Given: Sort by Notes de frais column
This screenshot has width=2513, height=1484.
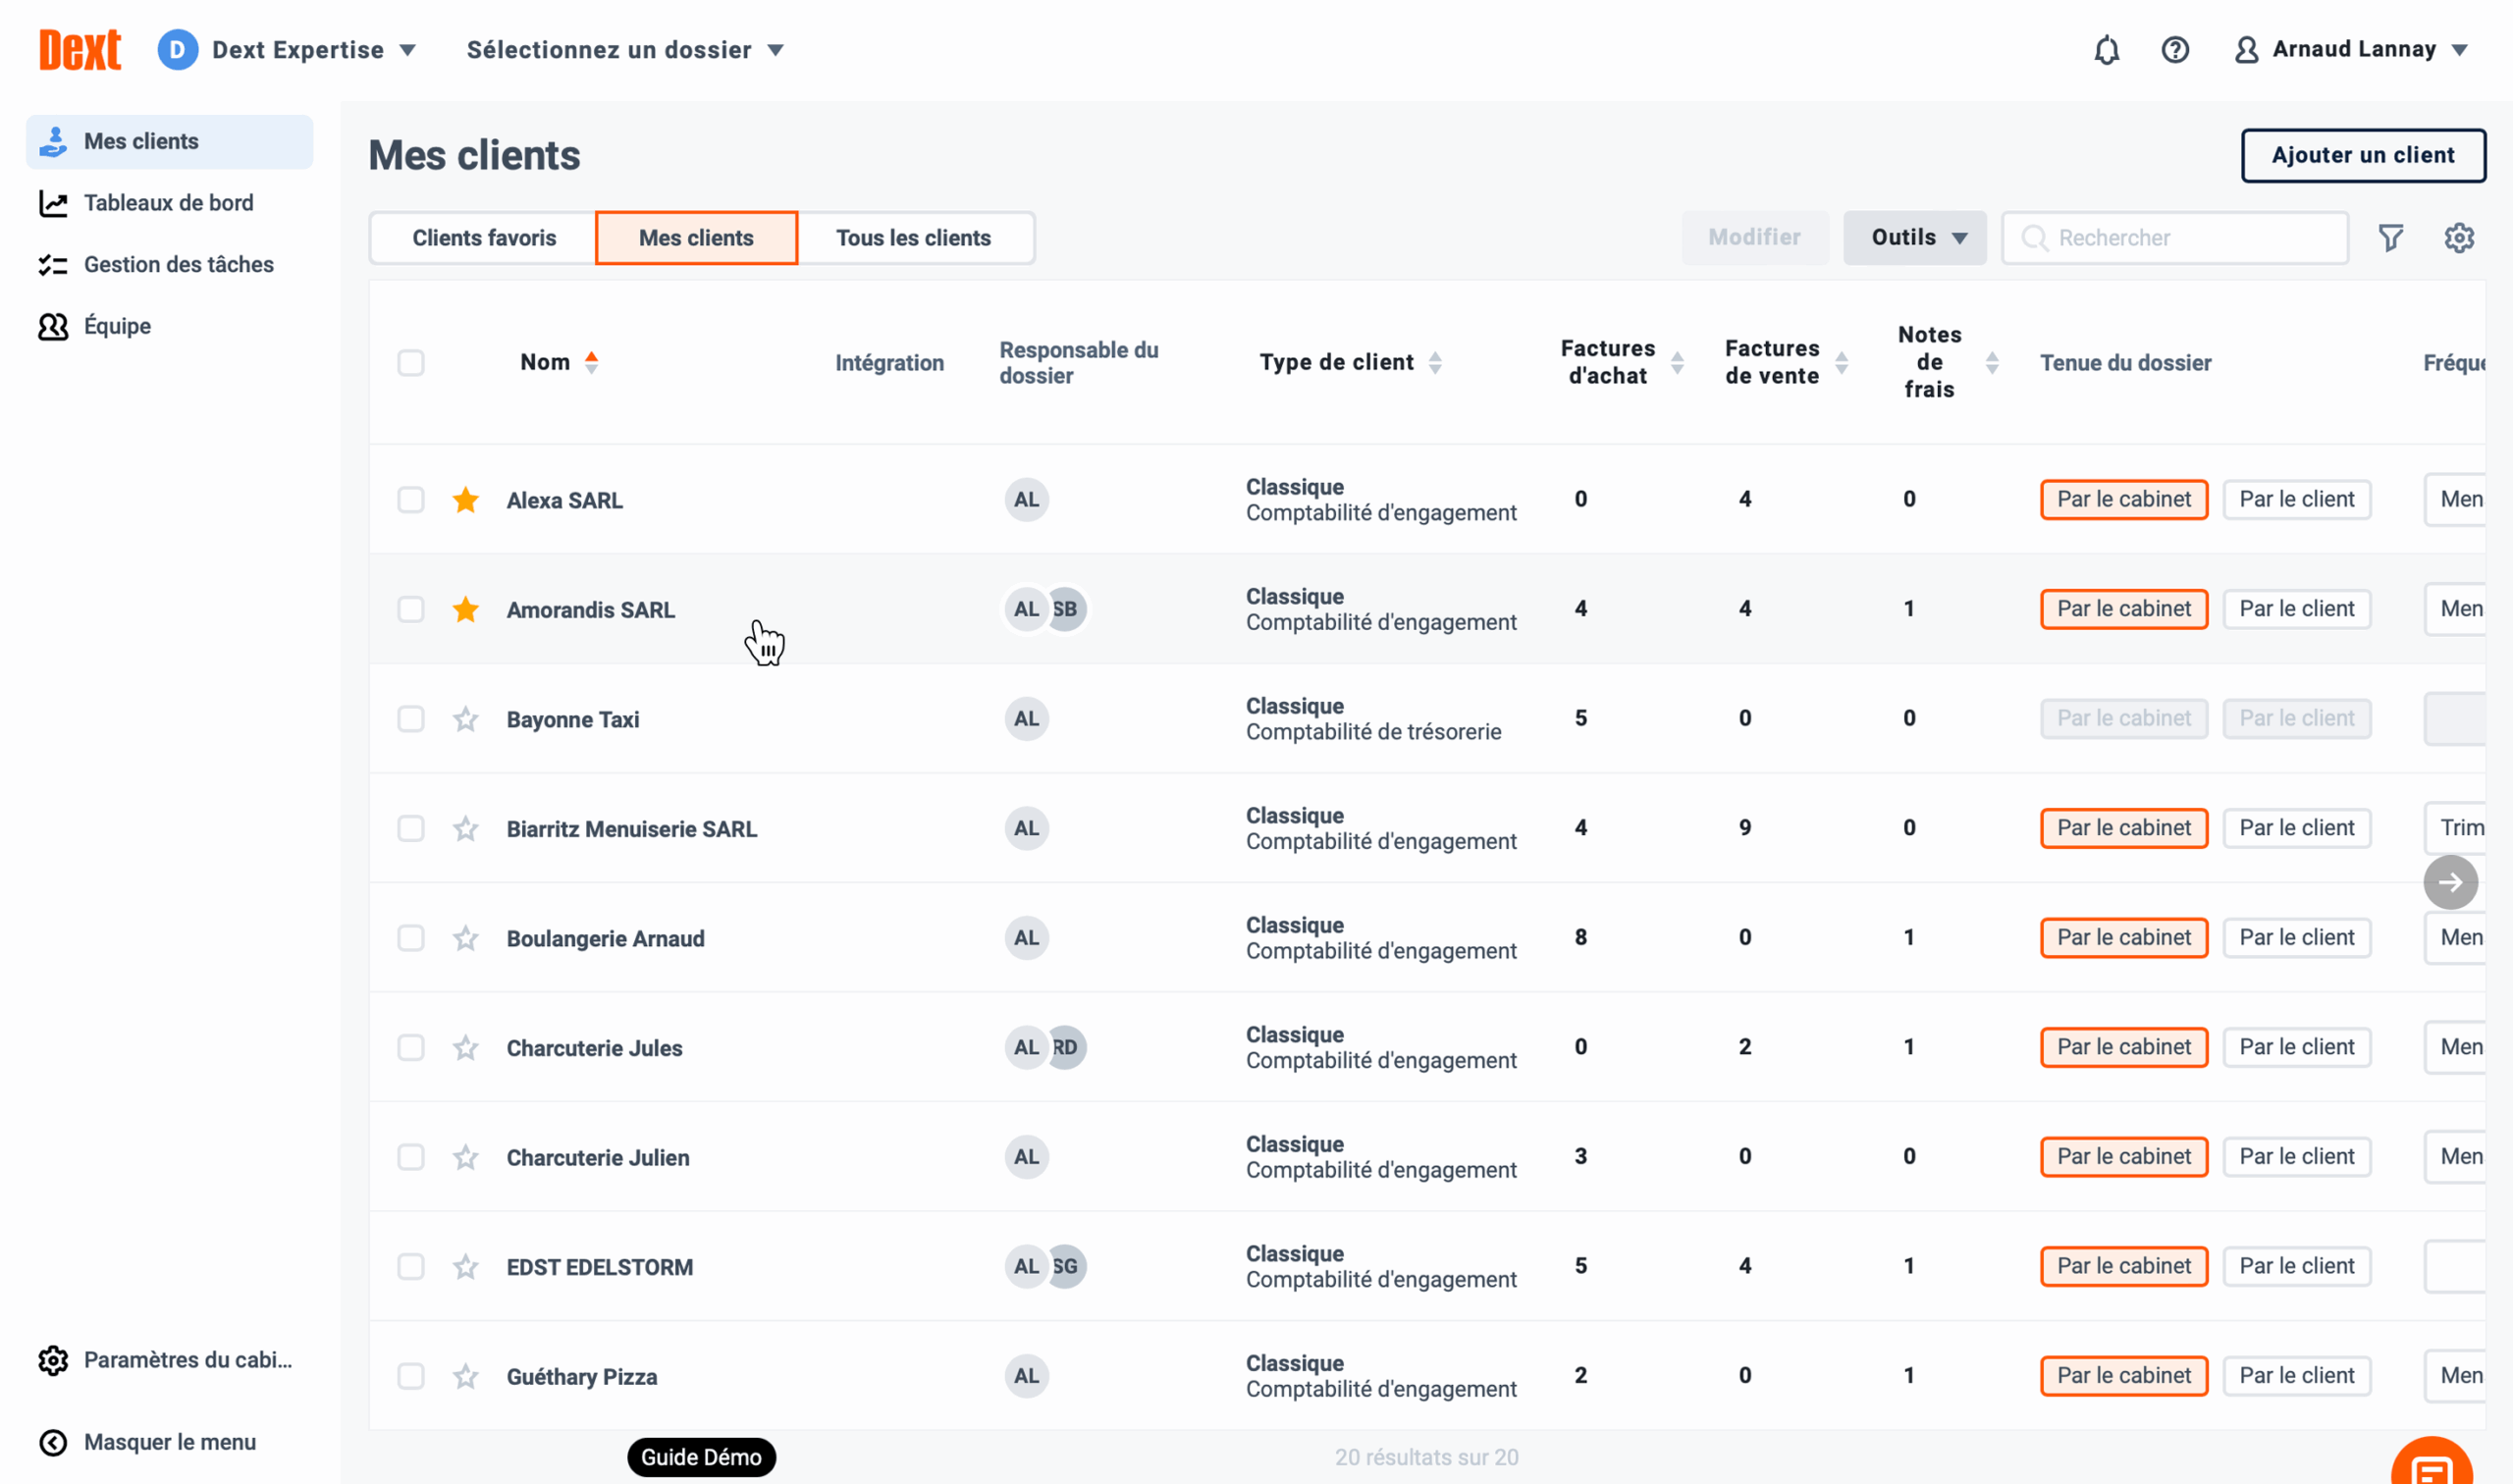Looking at the screenshot, I should tap(1992, 362).
